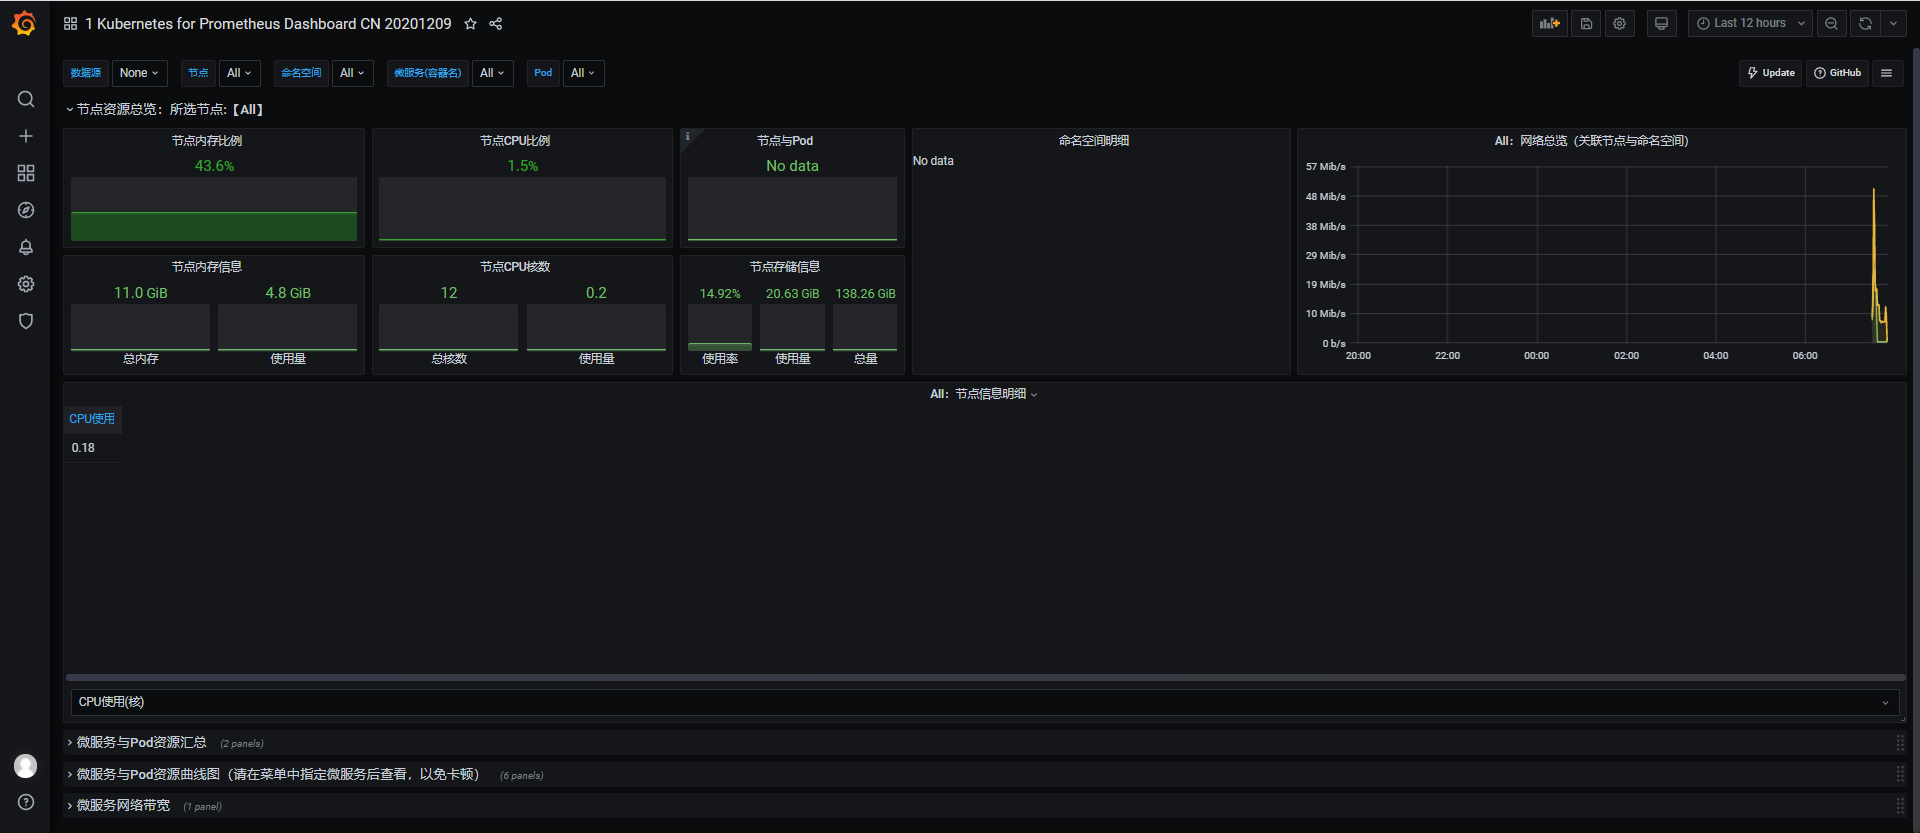The width and height of the screenshot is (1920, 833).
Task: Click the 节点存储信息 panel title
Action: 785,267
